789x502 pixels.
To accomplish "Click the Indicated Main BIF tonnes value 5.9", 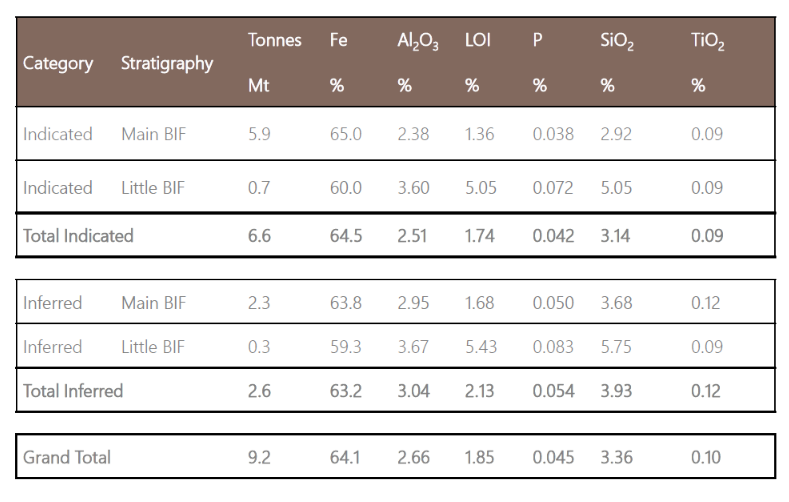I will (259, 134).
